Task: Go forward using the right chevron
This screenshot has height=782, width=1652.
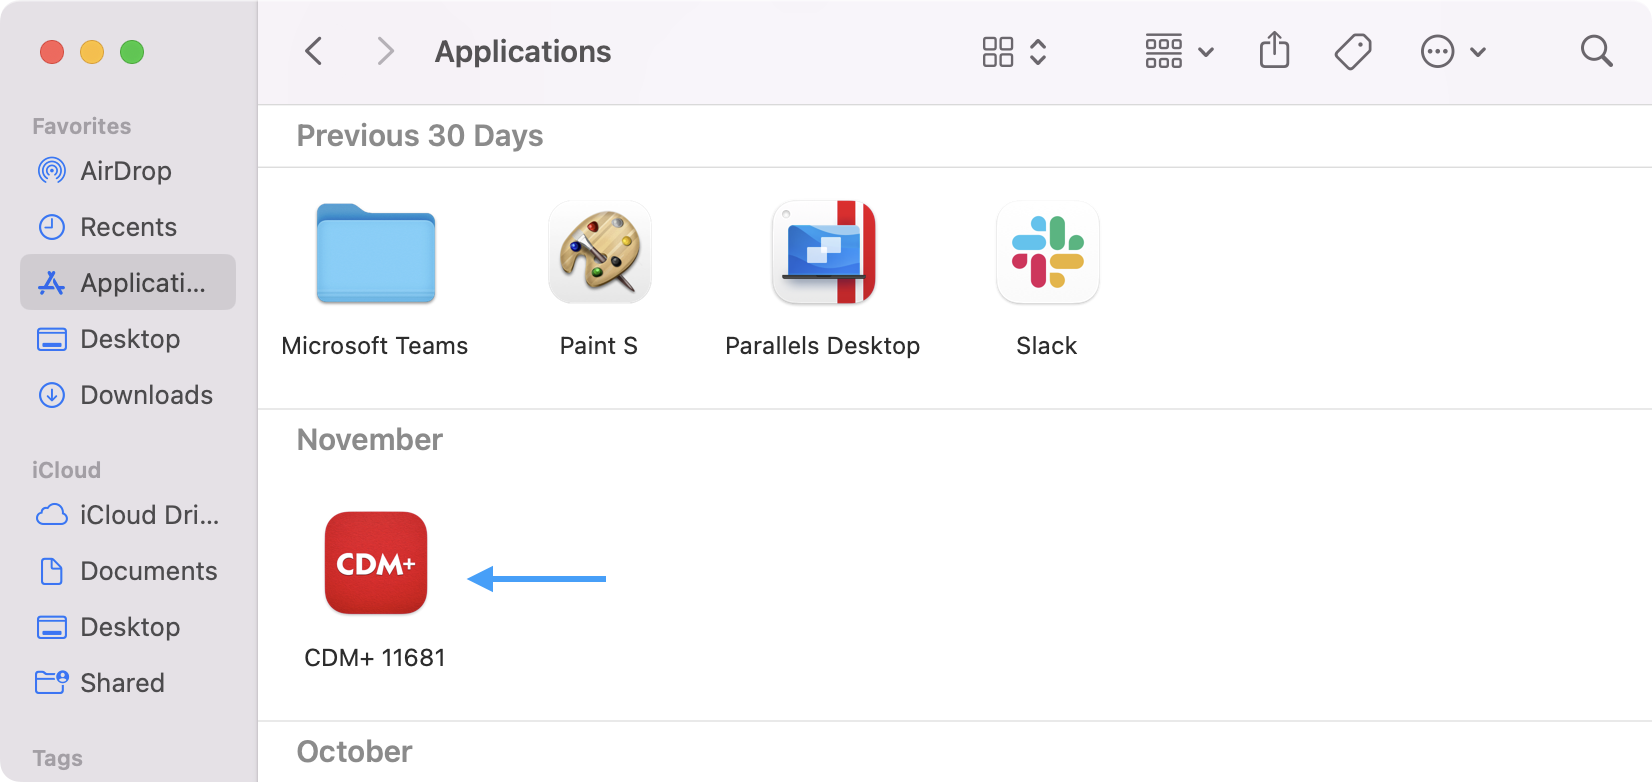Action: click(385, 51)
